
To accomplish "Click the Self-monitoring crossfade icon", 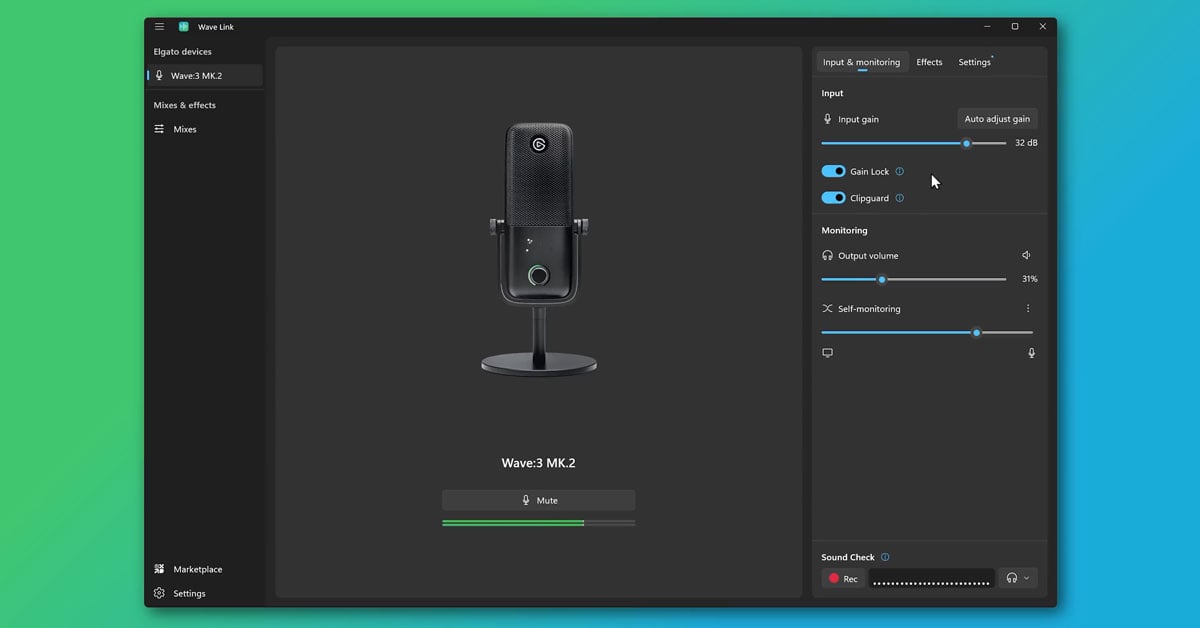I will pos(827,309).
